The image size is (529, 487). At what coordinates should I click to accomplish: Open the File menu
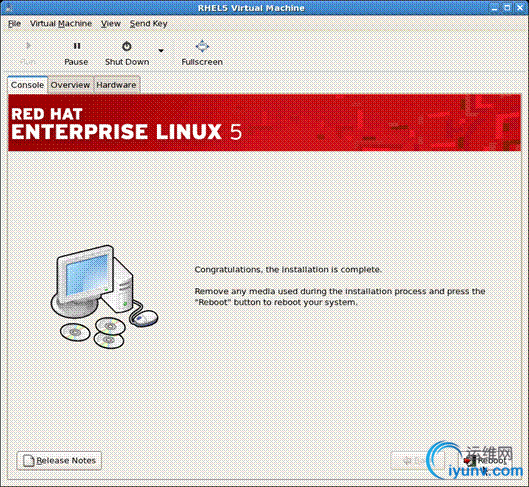pyautogui.click(x=14, y=24)
